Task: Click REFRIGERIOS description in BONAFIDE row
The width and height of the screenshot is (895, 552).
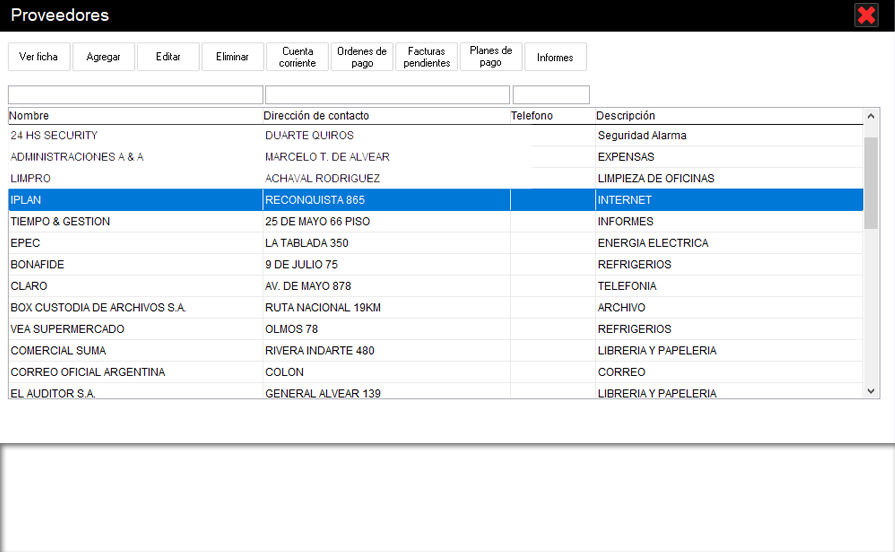Action: (729, 264)
